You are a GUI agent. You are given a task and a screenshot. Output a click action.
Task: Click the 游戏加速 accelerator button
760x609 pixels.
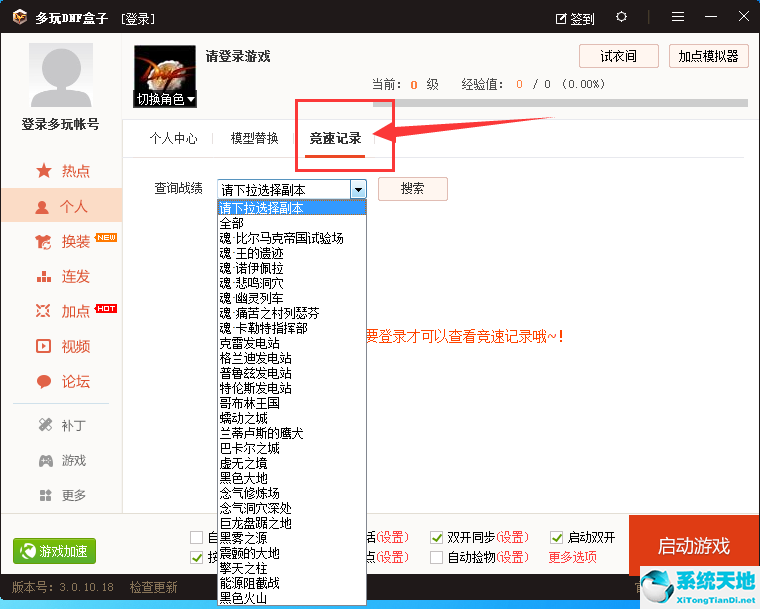54,551
